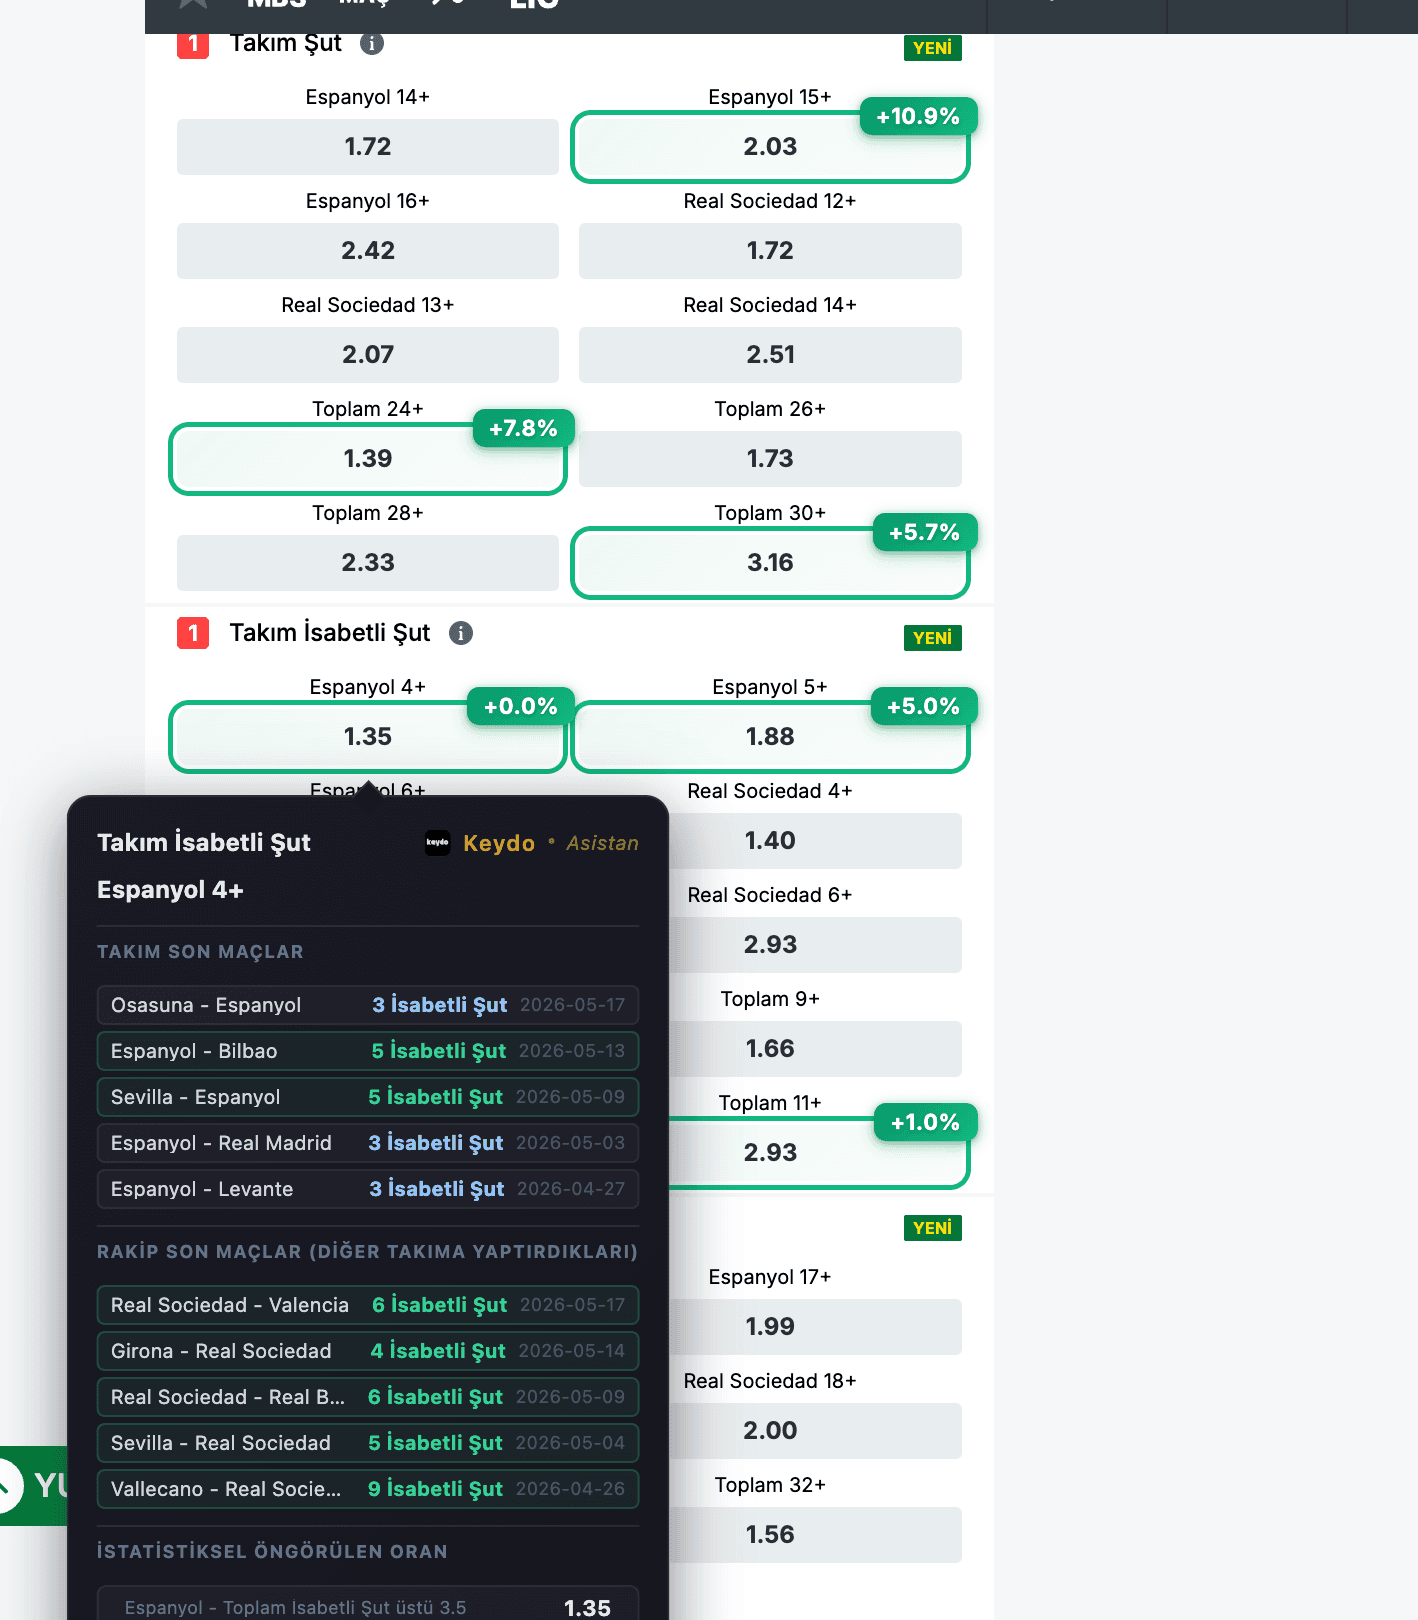Bet on Real Sociedad 18+ at 2.00
This screenshot has height=1620, width=1418.
click(815, 1431)
